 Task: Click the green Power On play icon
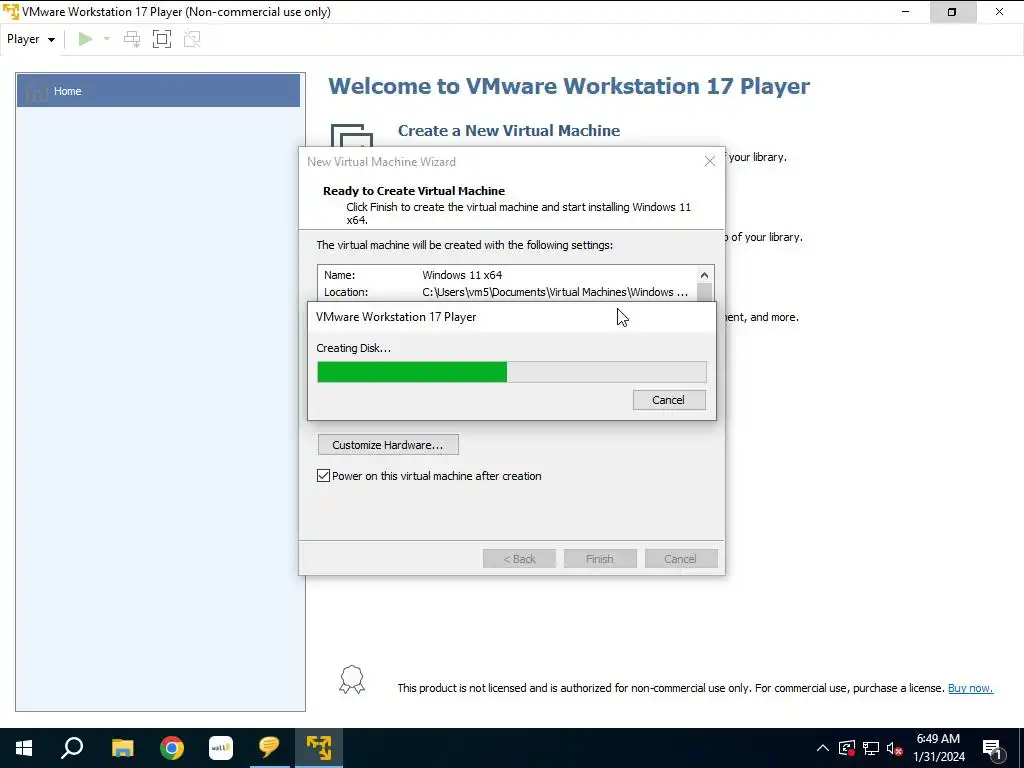click(x=85, y=39)
